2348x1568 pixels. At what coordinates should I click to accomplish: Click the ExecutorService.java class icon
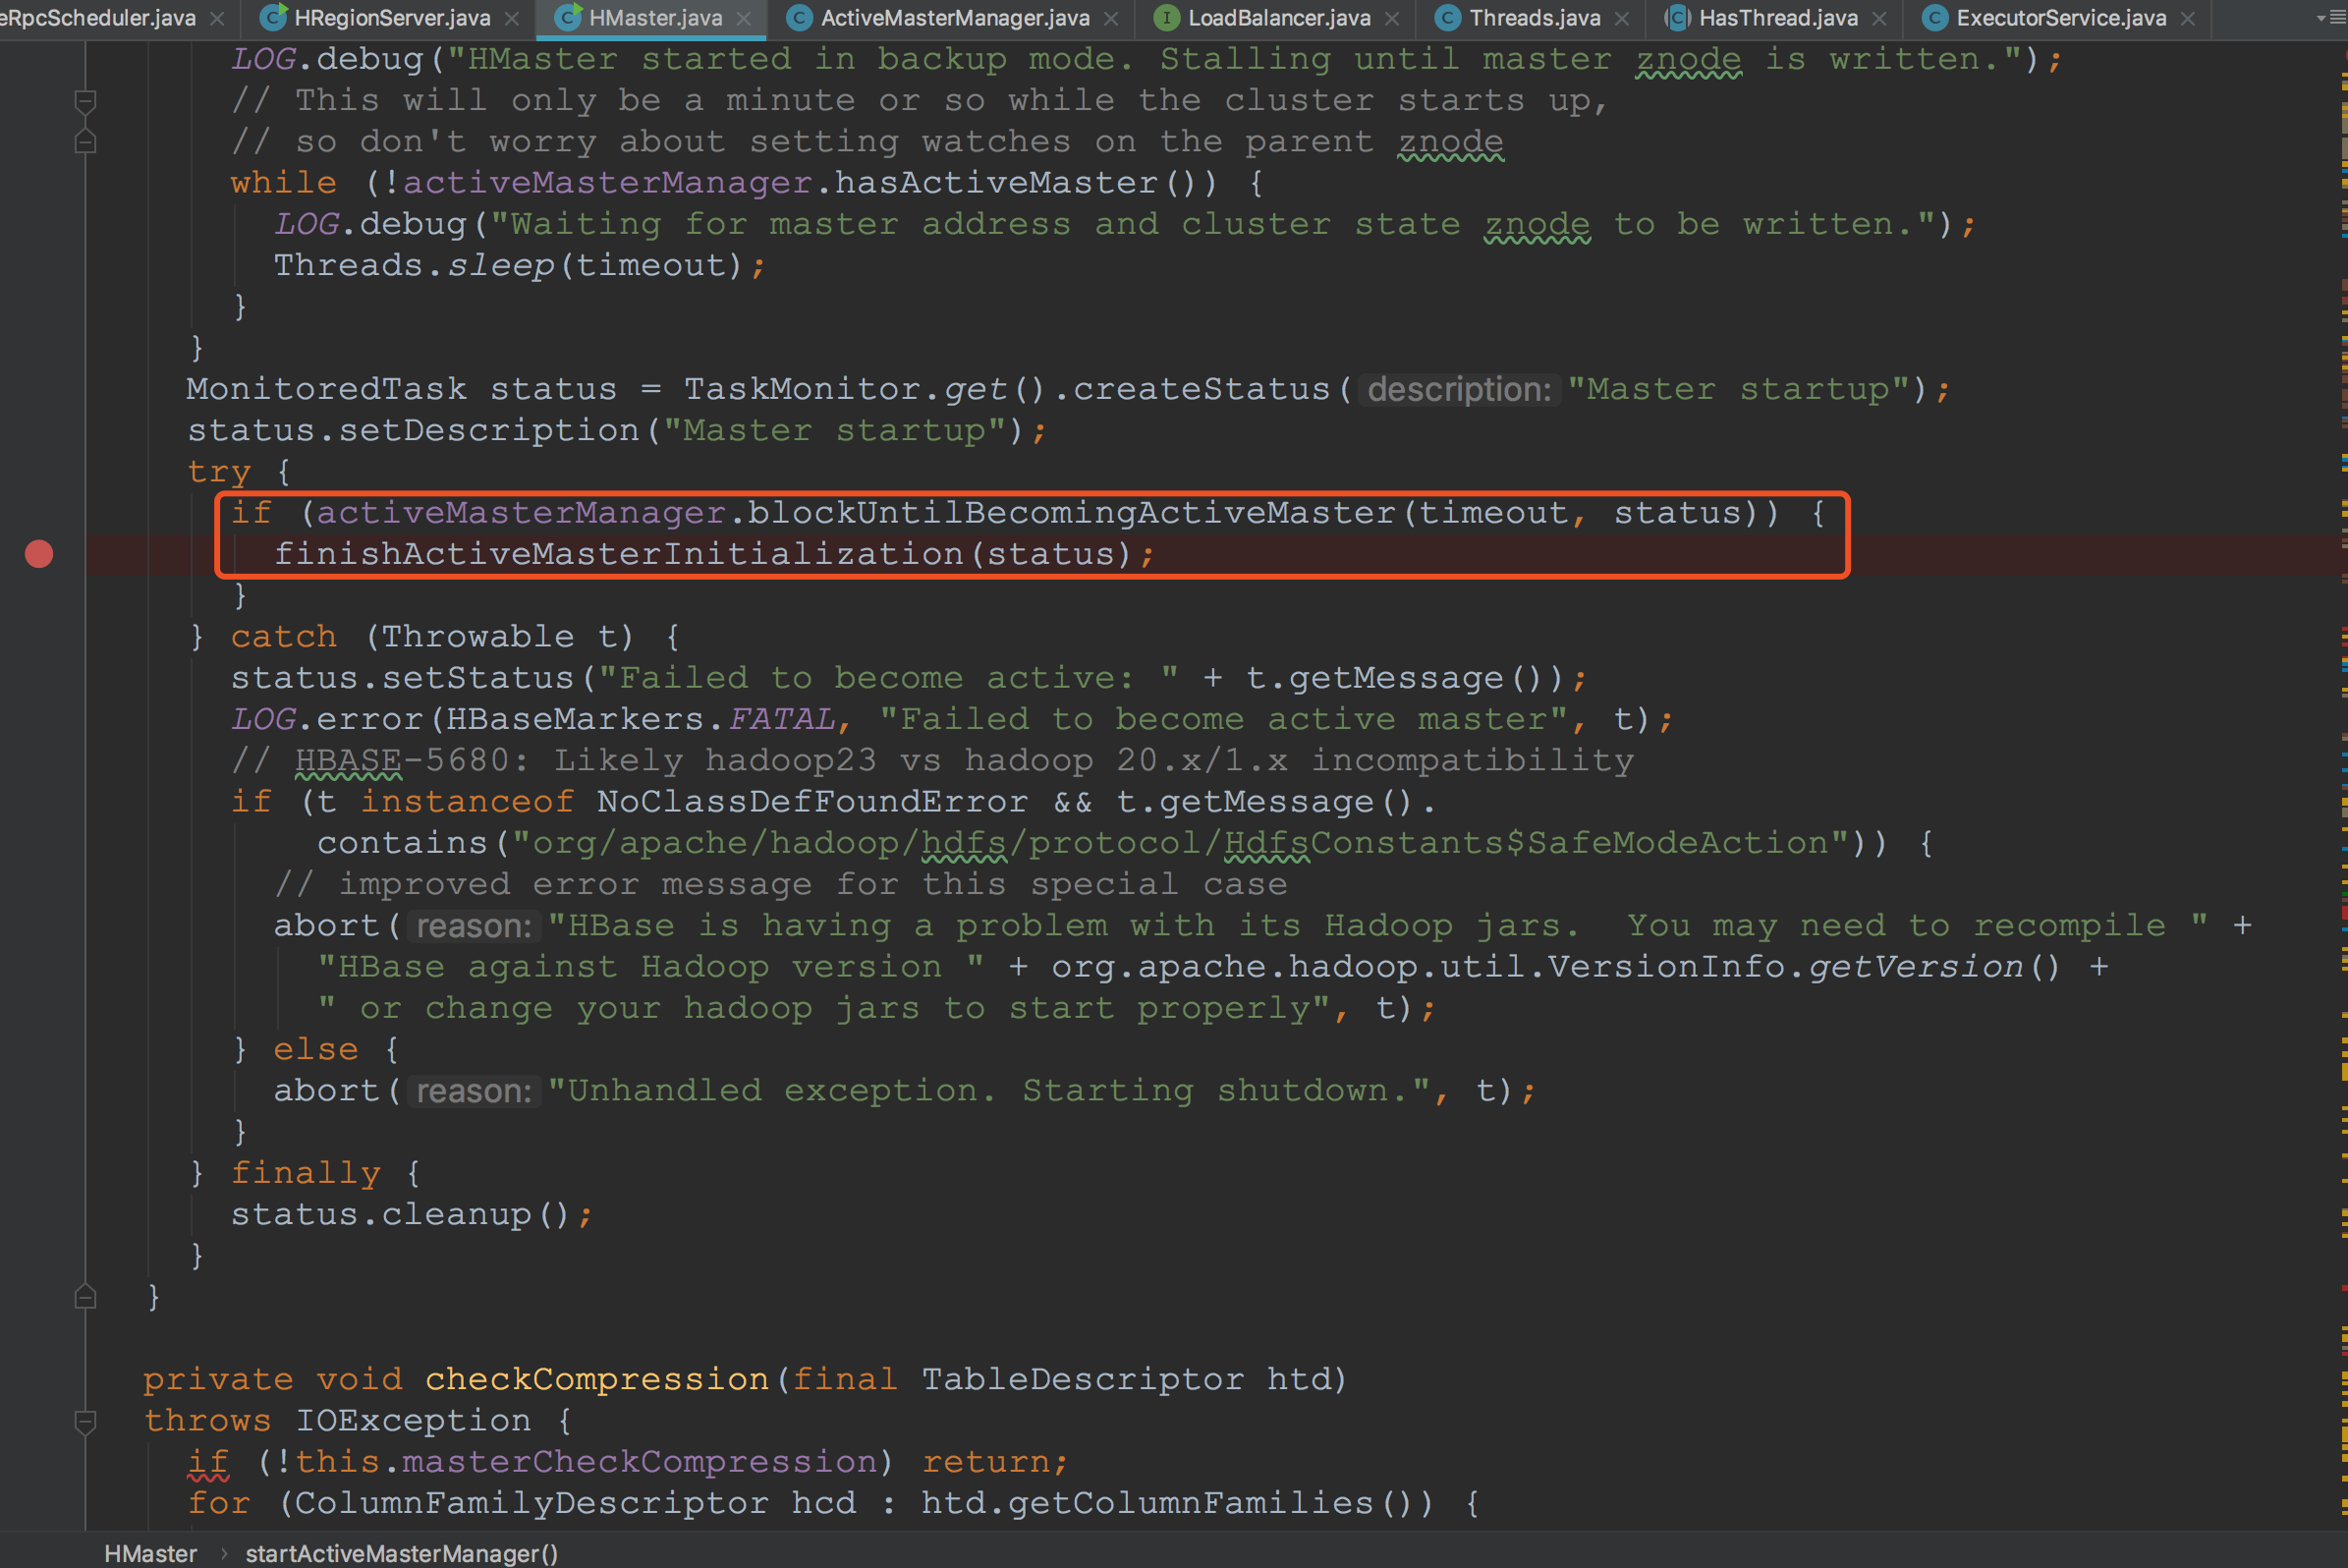pyautogui.click(x=1935, y=18)
